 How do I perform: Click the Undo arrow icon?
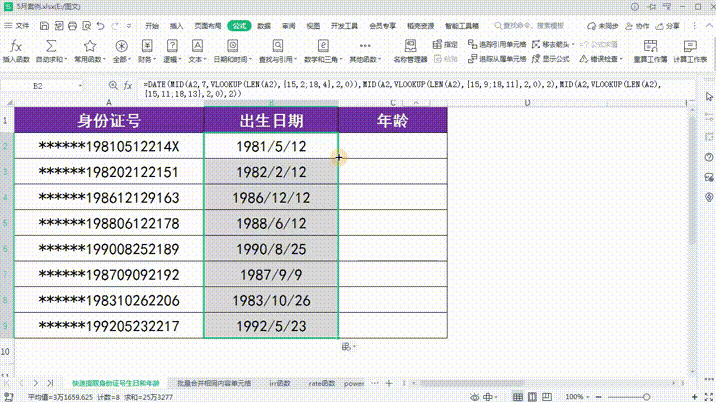[x=101, y=26]
